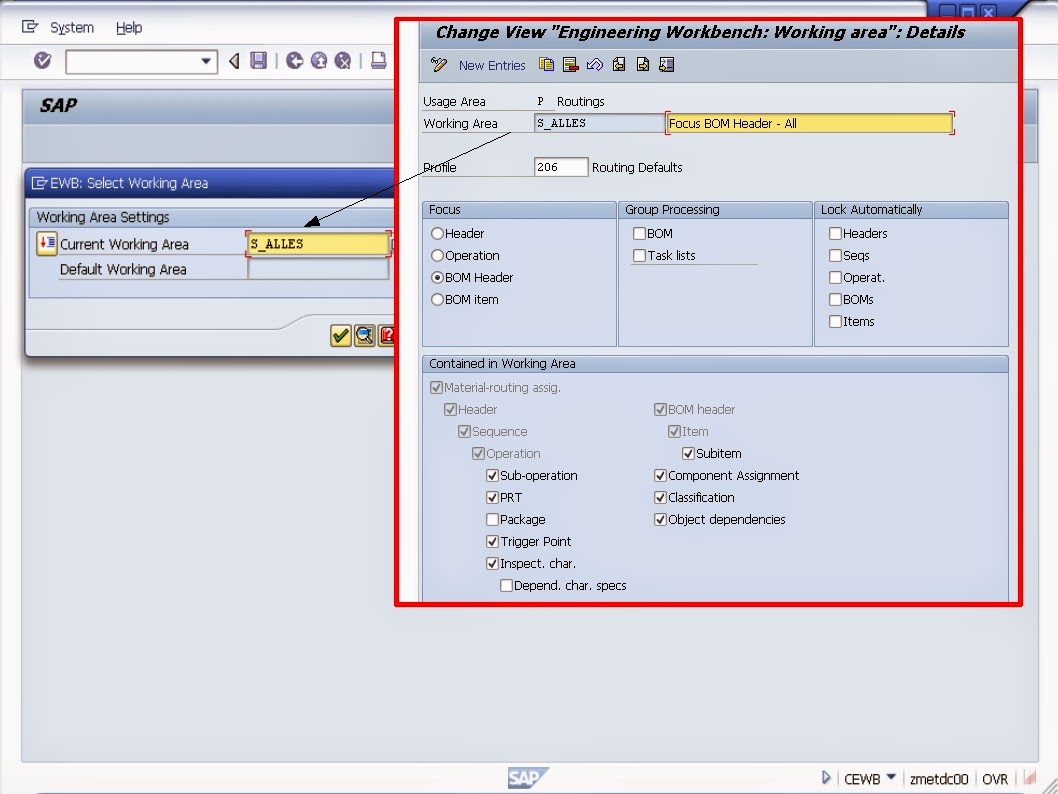Select the BOM Header focus radio button
Screen dimensions: 1058x794
(439, 277)
